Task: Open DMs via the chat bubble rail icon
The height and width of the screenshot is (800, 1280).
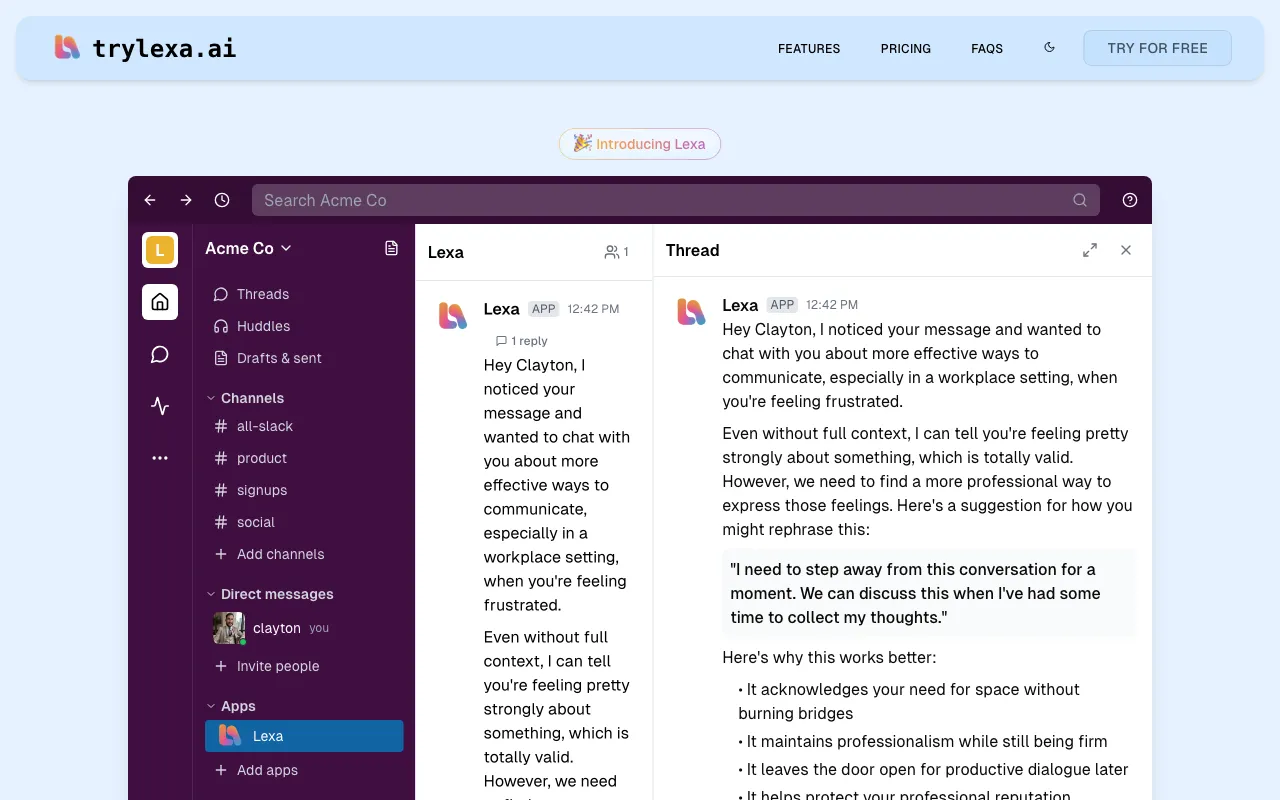Action: click(160, 354)
